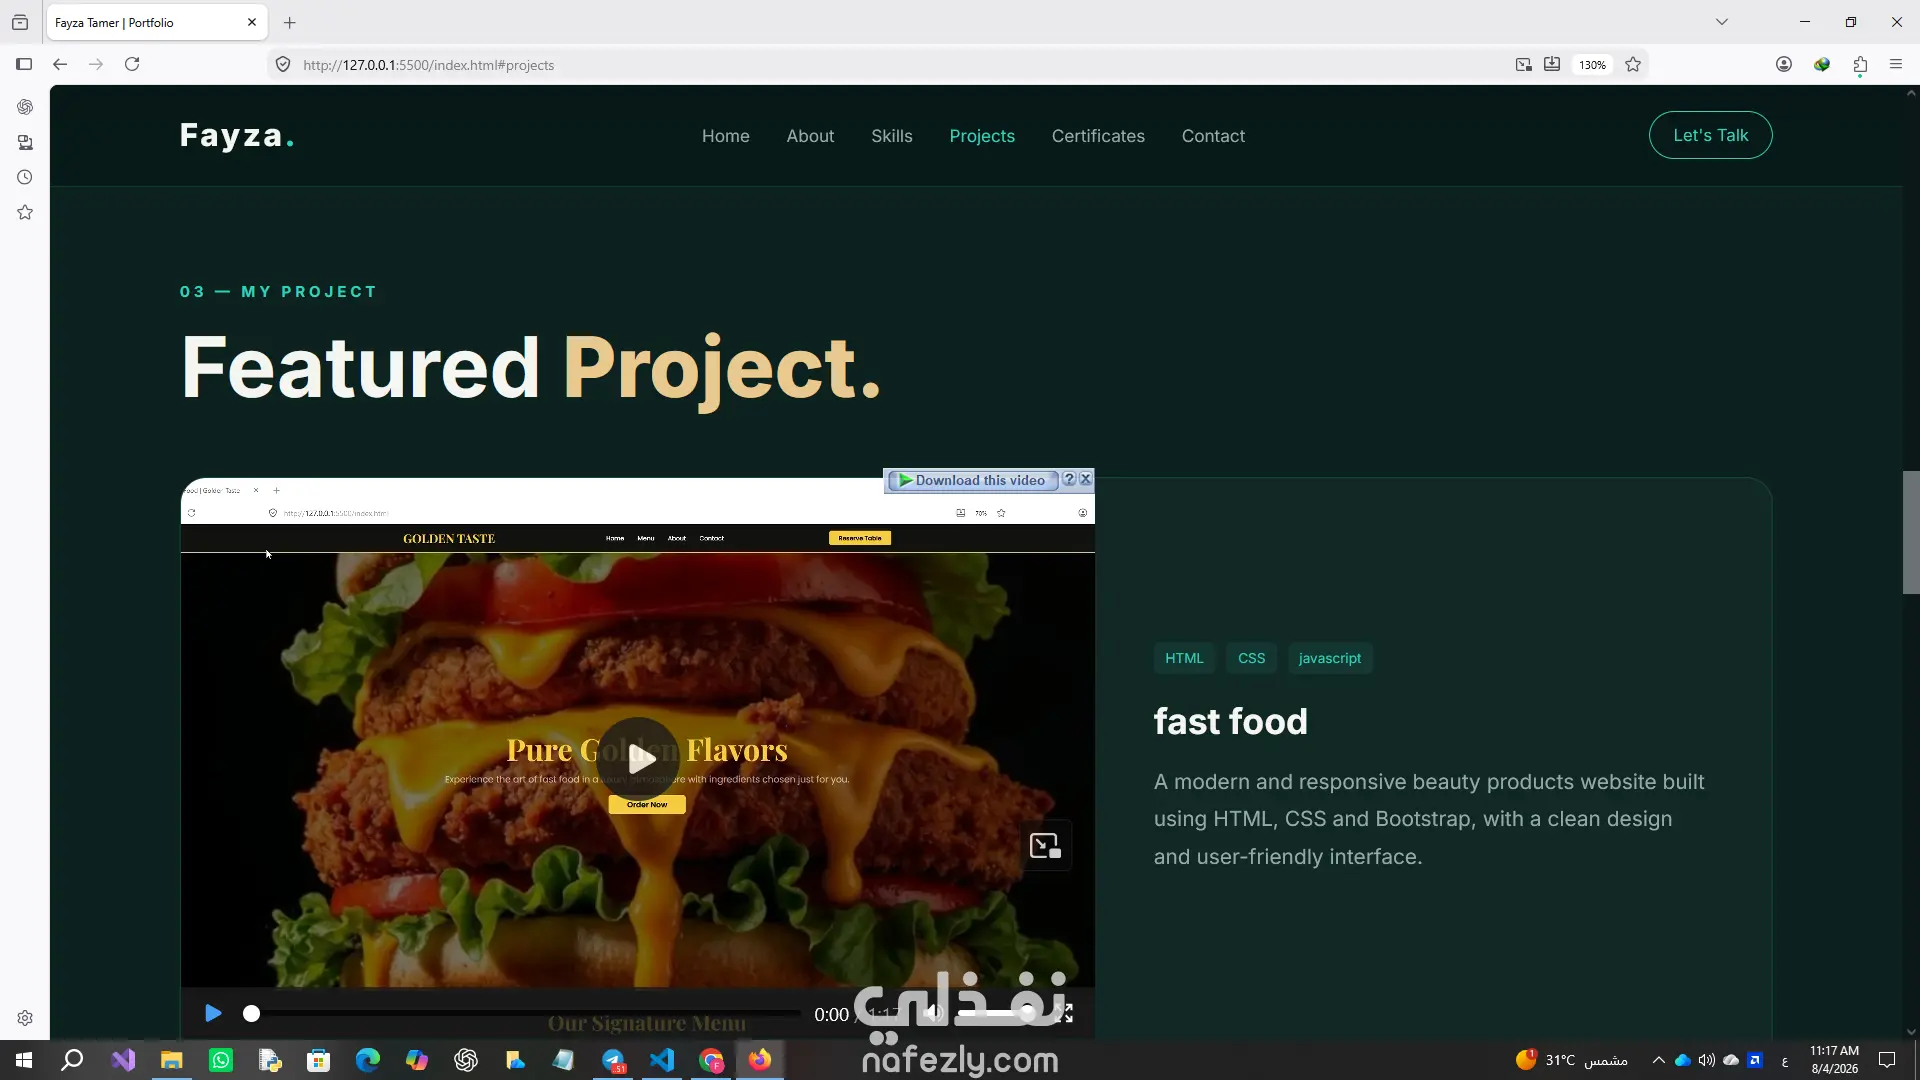Click the play button in video controls
Viewport: 1920px width, 1080px height.
[213, 1014]
